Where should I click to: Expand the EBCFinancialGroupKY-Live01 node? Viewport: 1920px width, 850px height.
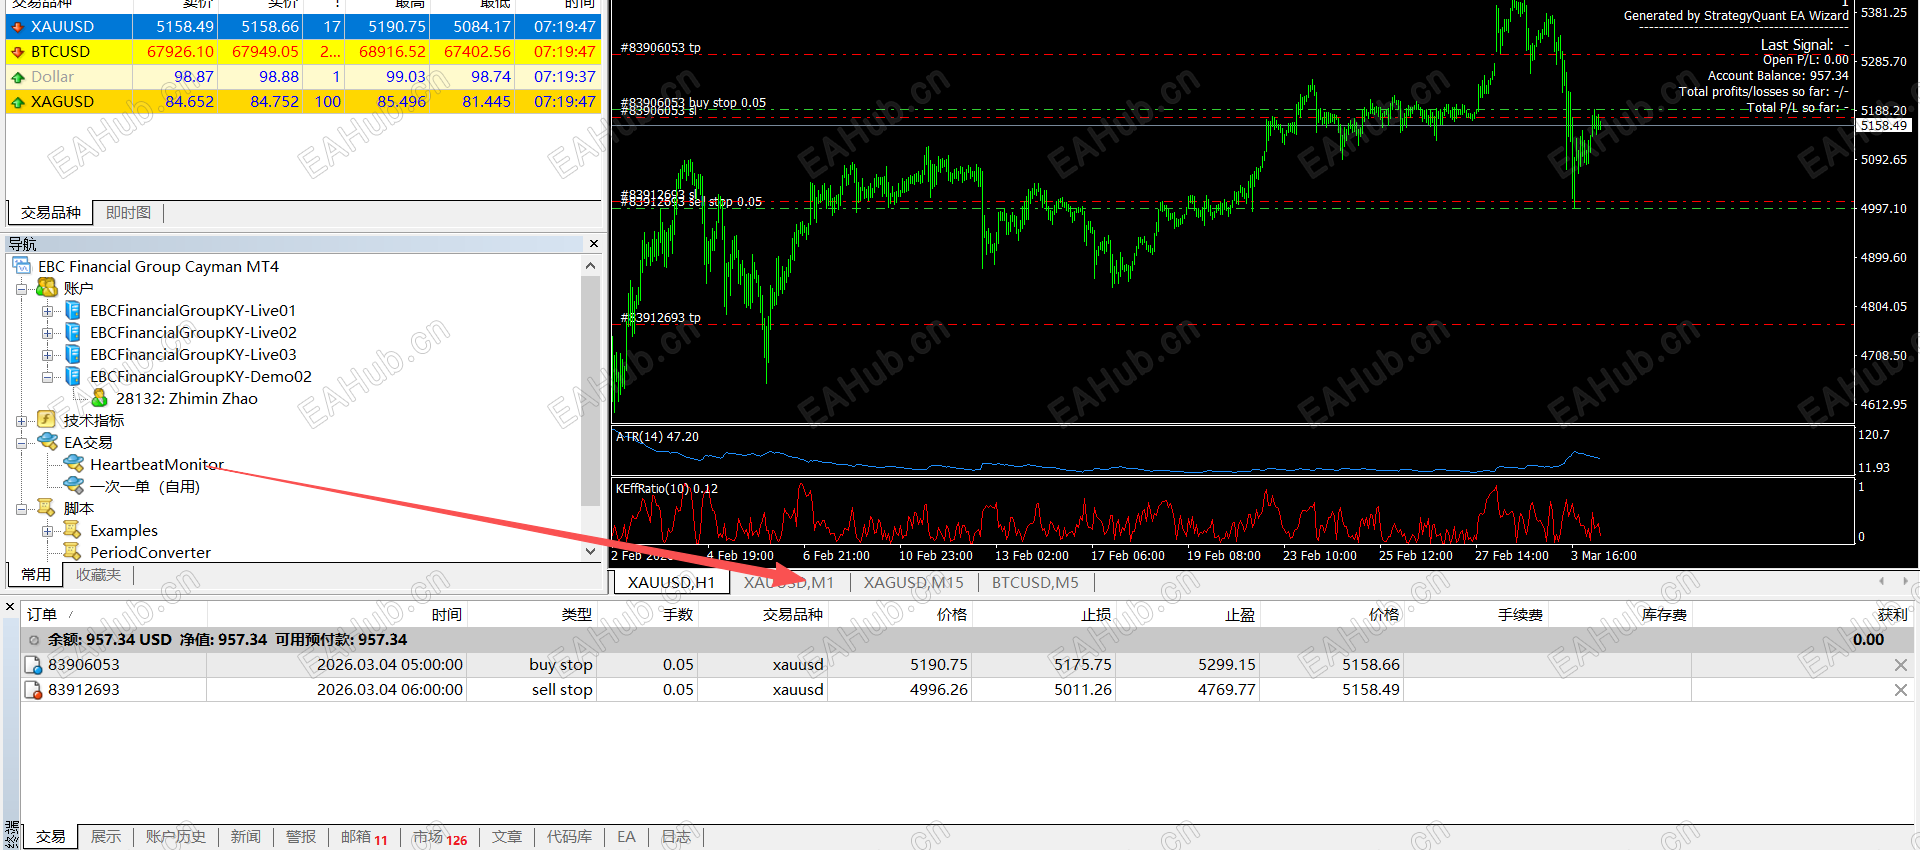(x=47, y=311)
